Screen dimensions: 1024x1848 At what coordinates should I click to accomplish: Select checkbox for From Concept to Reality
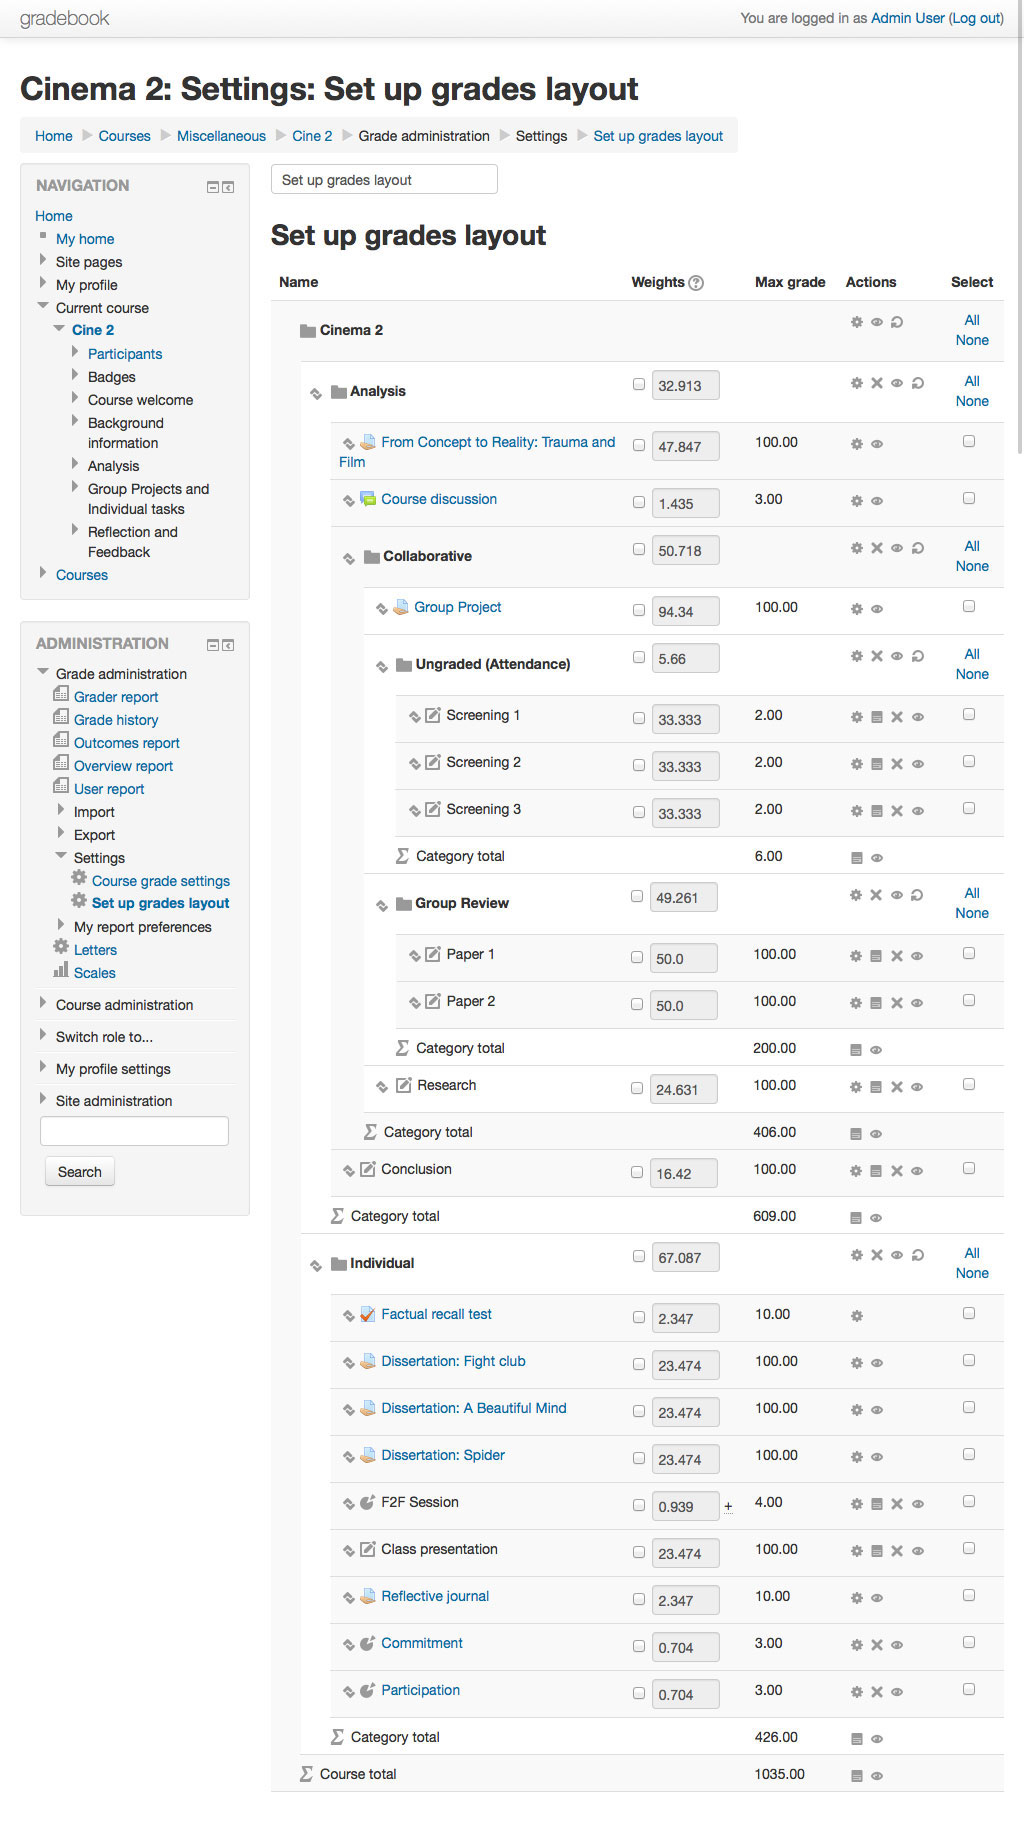coord(968,441)
